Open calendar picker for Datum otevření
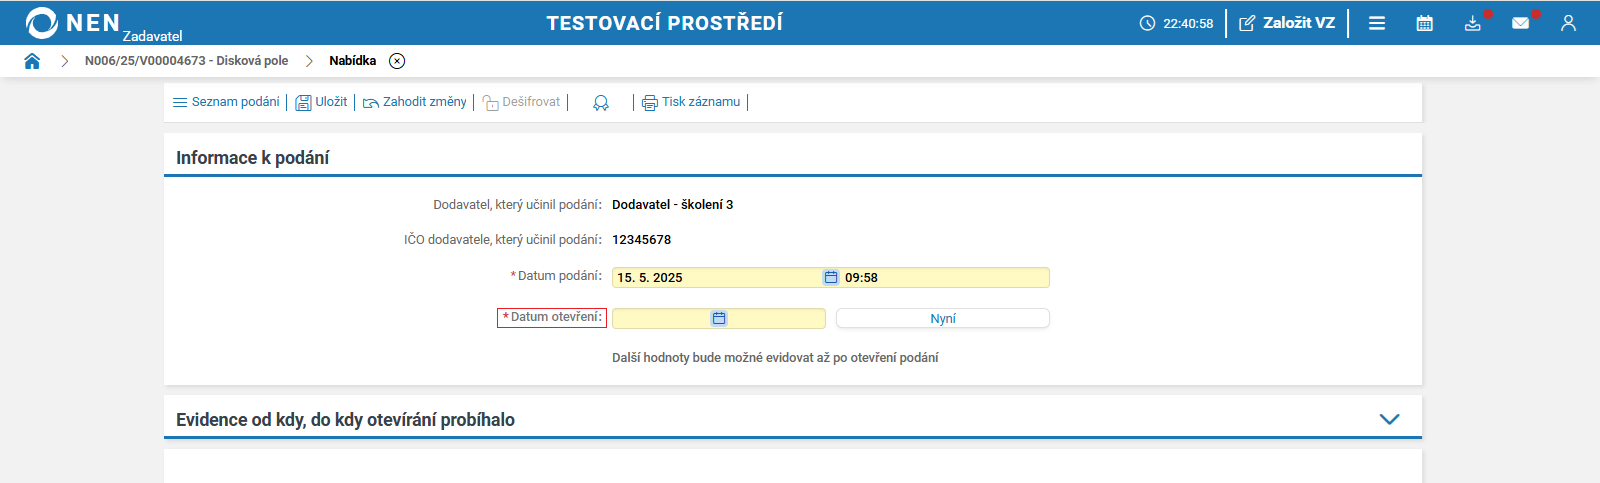Screen dimensions: 1600x483 click(719, 318)
